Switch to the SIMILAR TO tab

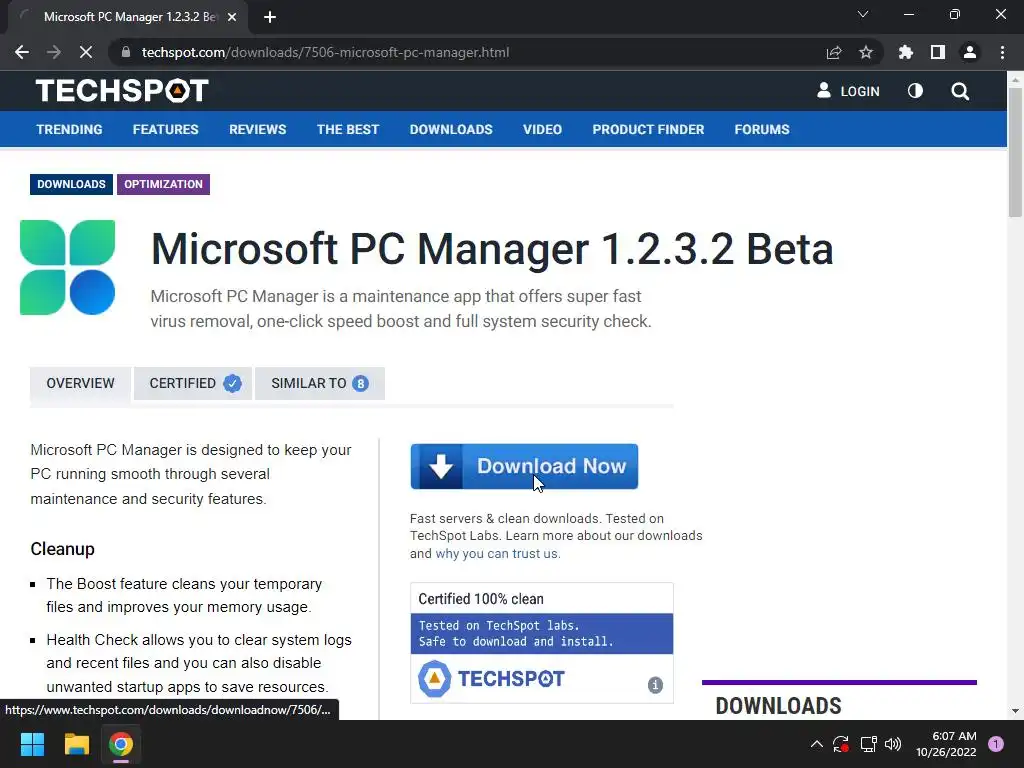pyautogui.click(x=319, y=383)
